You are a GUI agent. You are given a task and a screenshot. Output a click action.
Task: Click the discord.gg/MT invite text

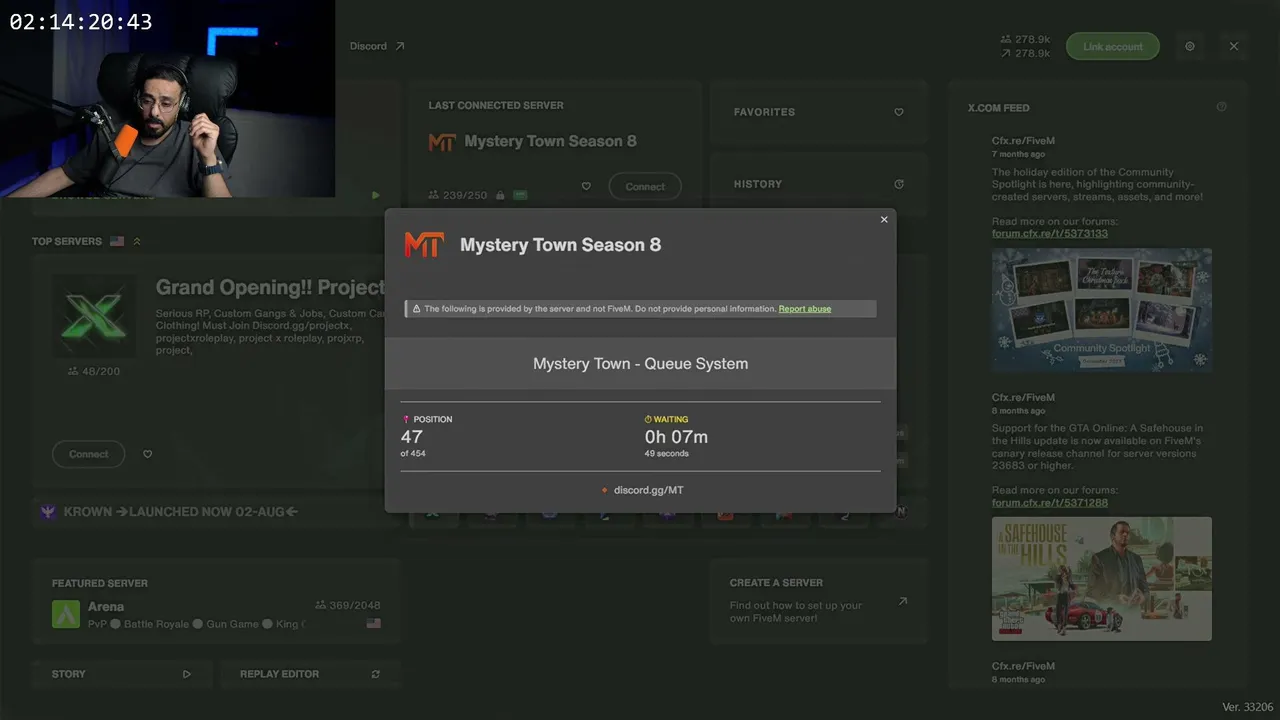[649, 490]
